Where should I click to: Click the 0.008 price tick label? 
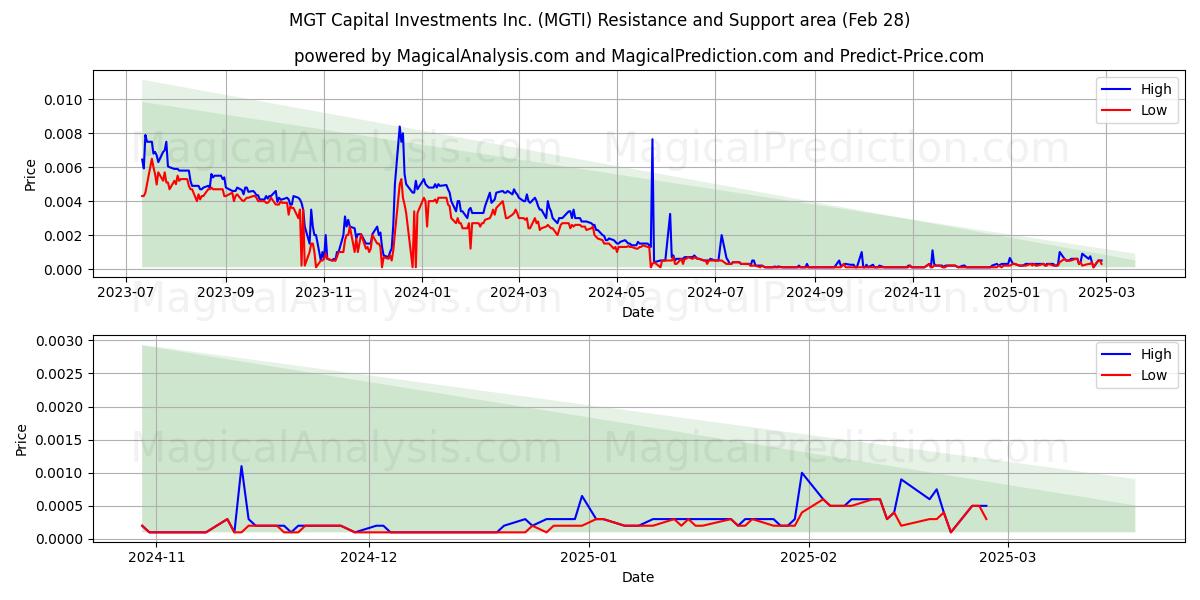[65, 134]
